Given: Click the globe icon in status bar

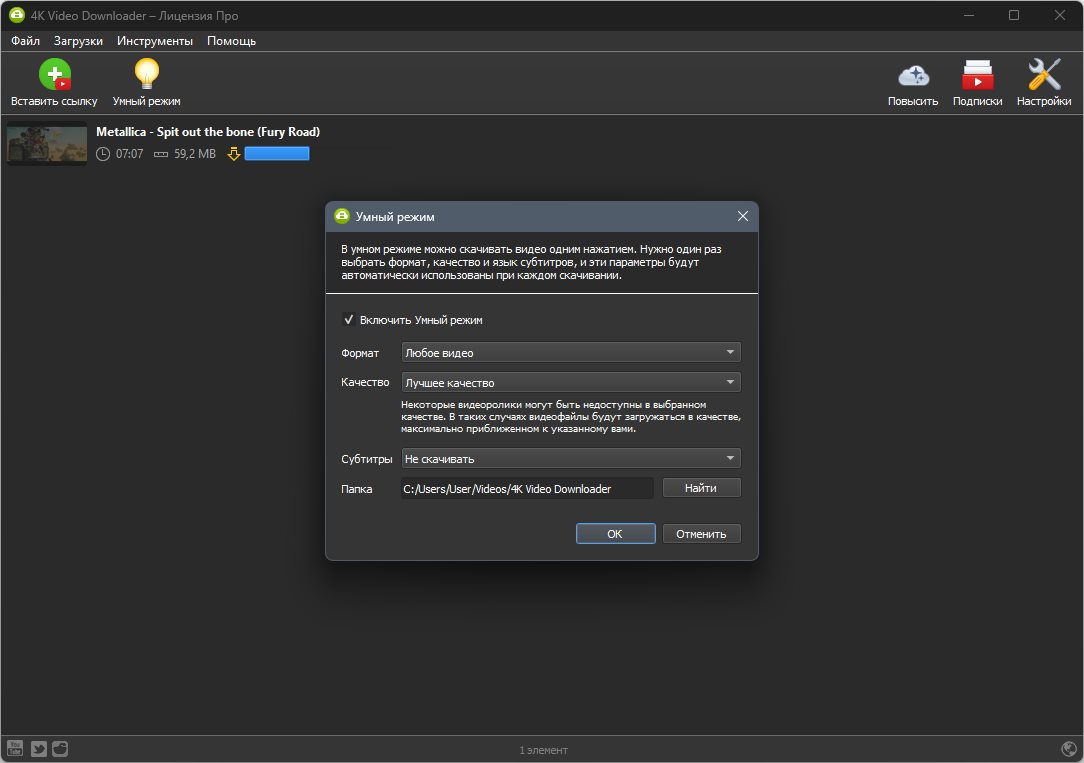Looking at the screenshot, I should pos(1069,748).
